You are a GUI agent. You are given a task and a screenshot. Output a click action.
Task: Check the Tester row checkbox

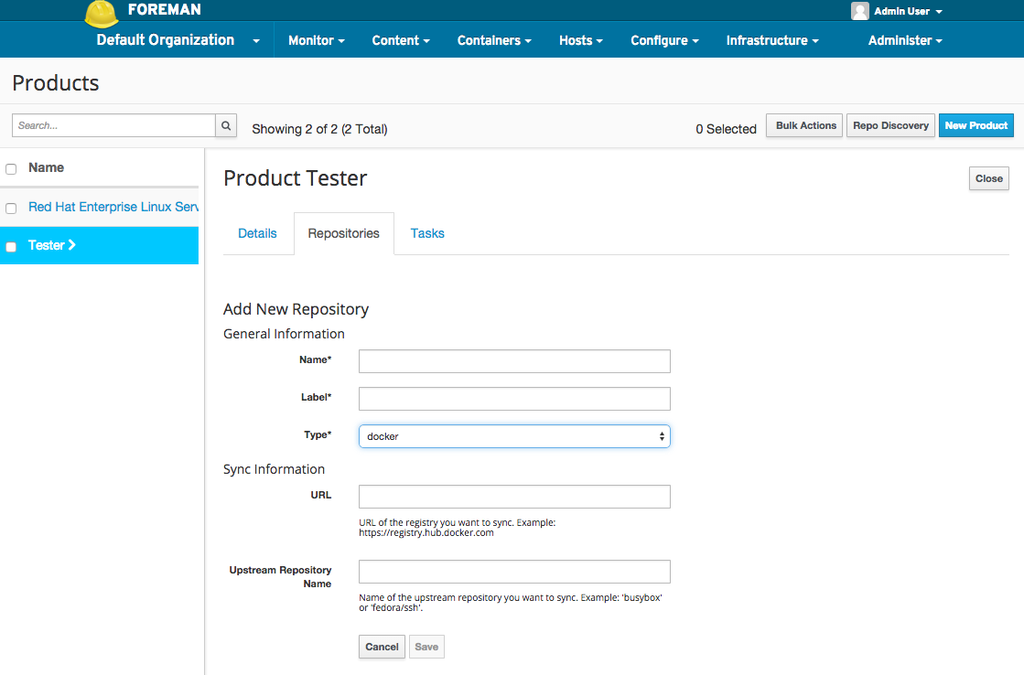coord(11,247)
